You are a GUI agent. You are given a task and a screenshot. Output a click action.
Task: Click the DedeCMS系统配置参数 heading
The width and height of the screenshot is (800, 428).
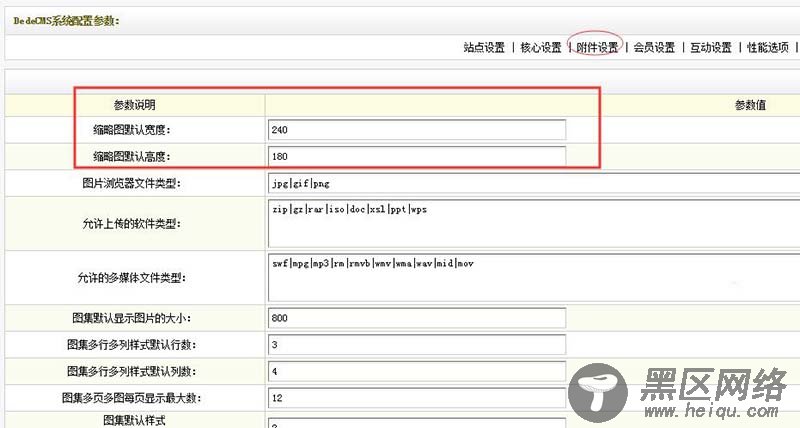point(66,21)
